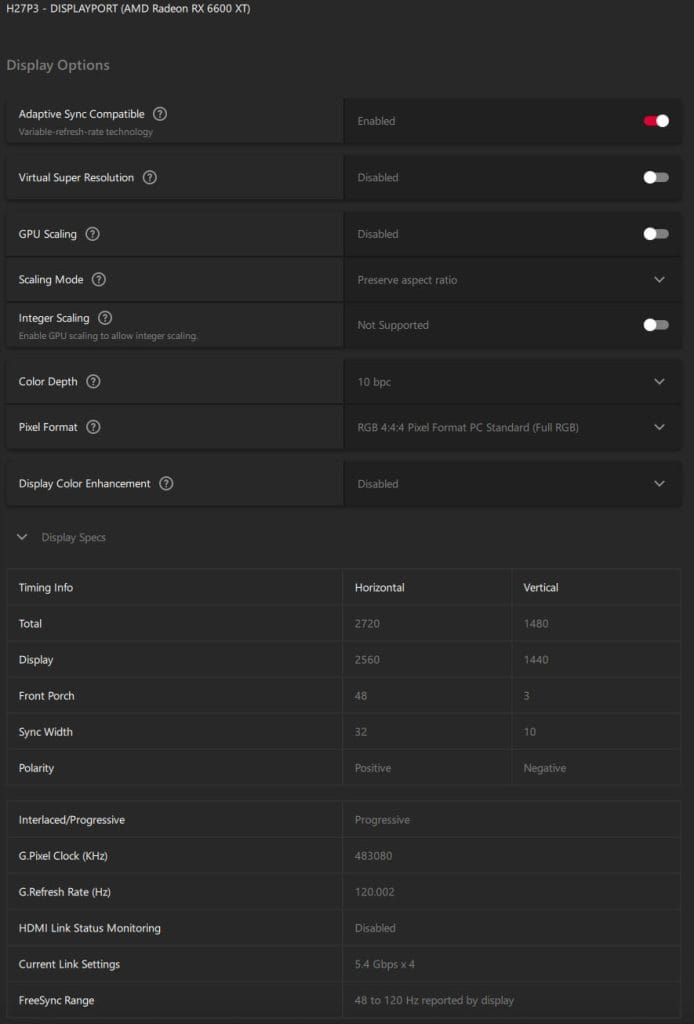The height and width of the screenshot is (1024, 694).
Task: Click the FreeSync Range row value
Action: [x=434, y=1000]
